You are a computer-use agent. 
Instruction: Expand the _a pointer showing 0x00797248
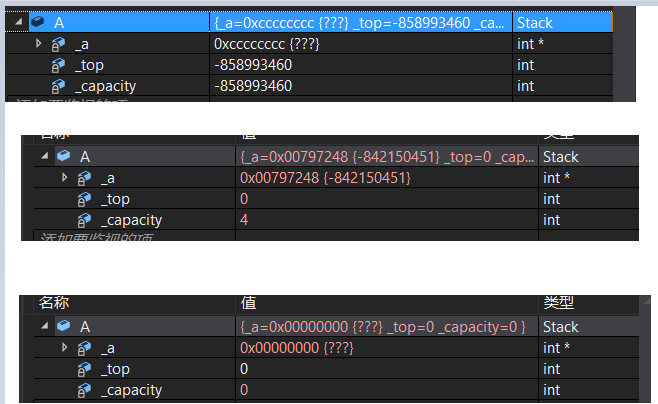click(65, 177)
